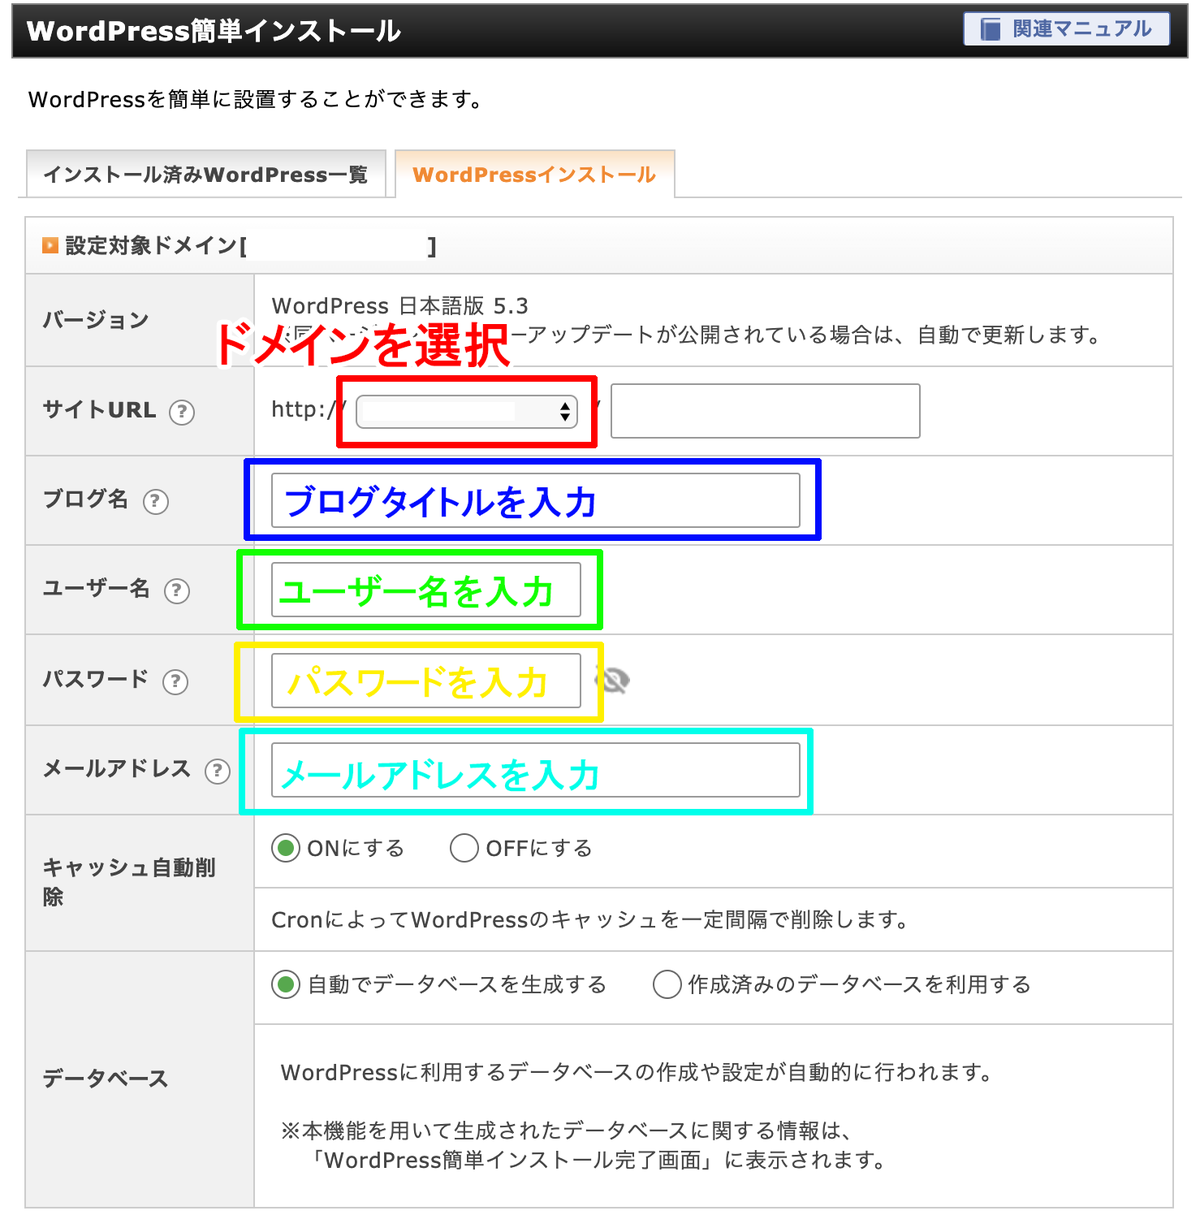Click the キャッシュ自動削除 row label
This screenshot has height=1215, width=1200.
point(129,882)
